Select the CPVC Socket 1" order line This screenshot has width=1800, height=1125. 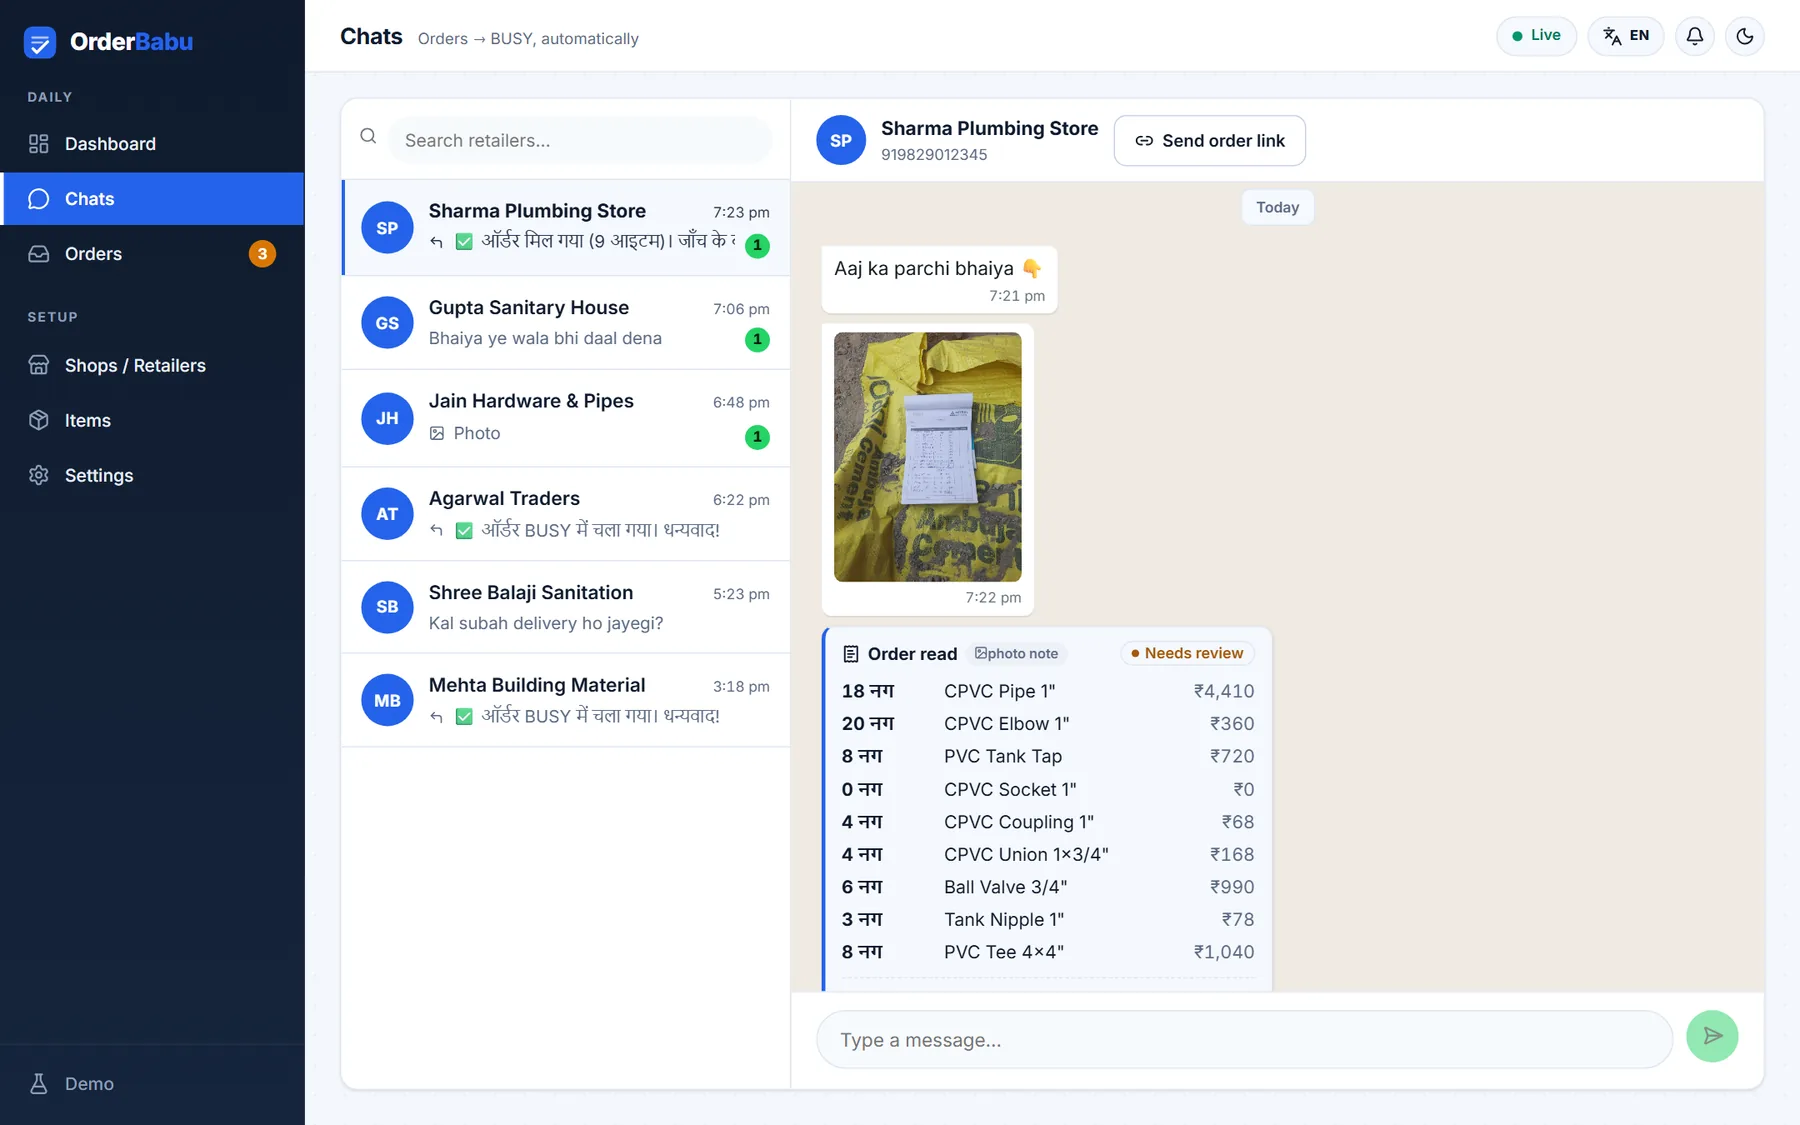point(1048,789)
